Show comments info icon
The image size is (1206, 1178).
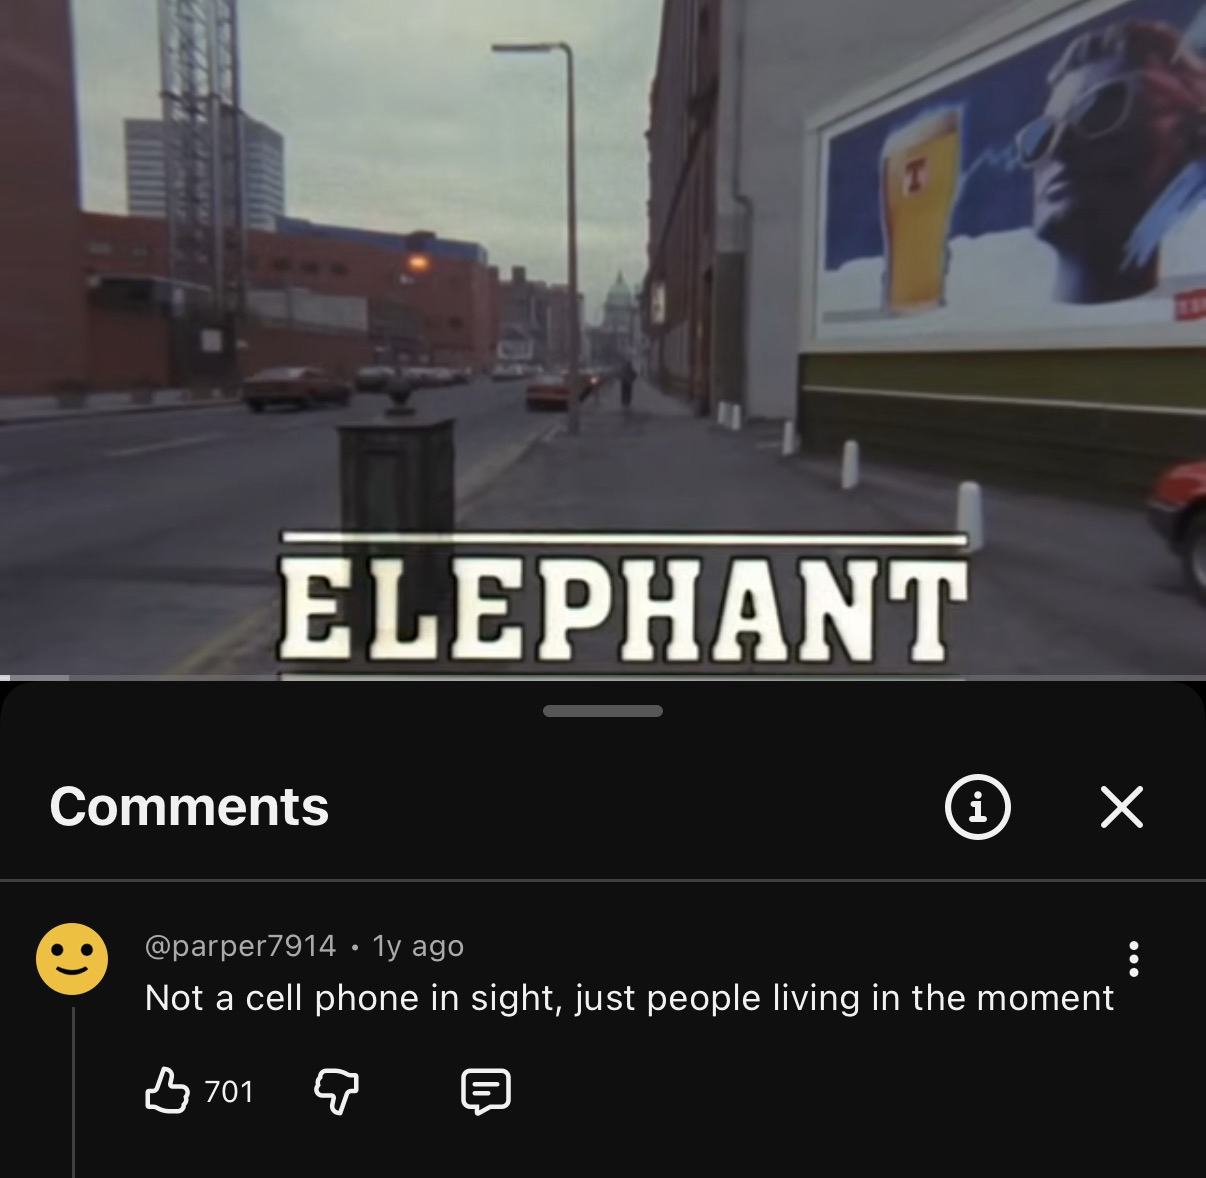pos(978,807)
